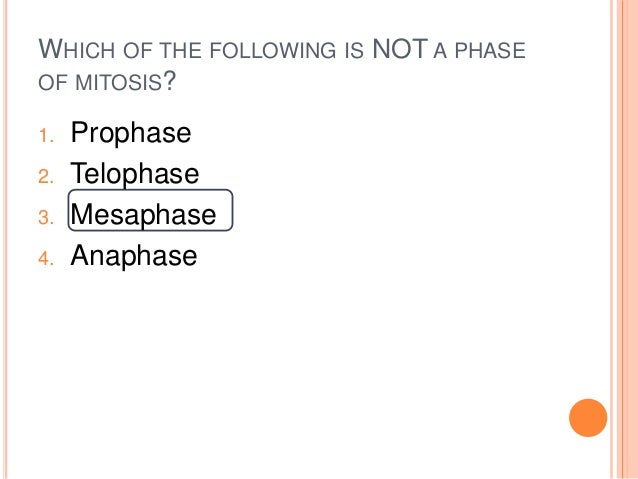This screenshot has height=479, width=638.
Task: Select the Prophase answer option
Action: pos(131,133)
